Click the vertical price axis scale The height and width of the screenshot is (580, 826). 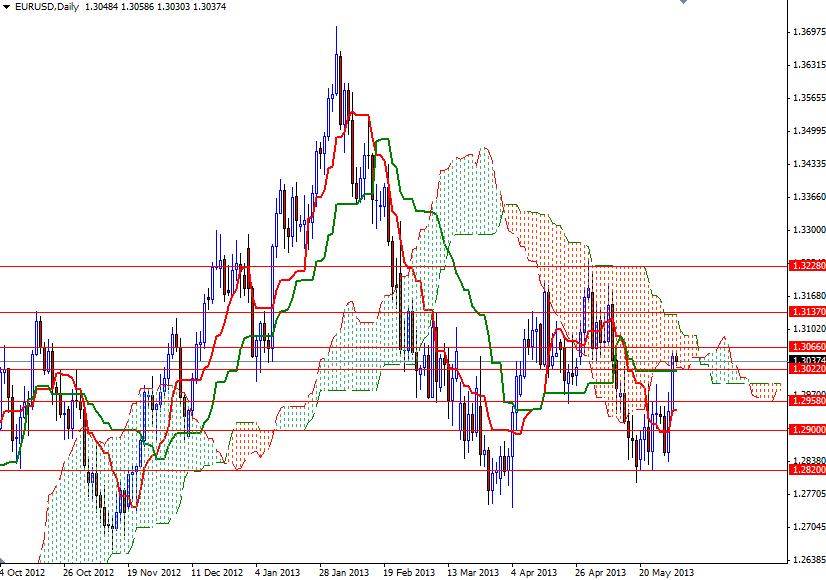point(806,200)
